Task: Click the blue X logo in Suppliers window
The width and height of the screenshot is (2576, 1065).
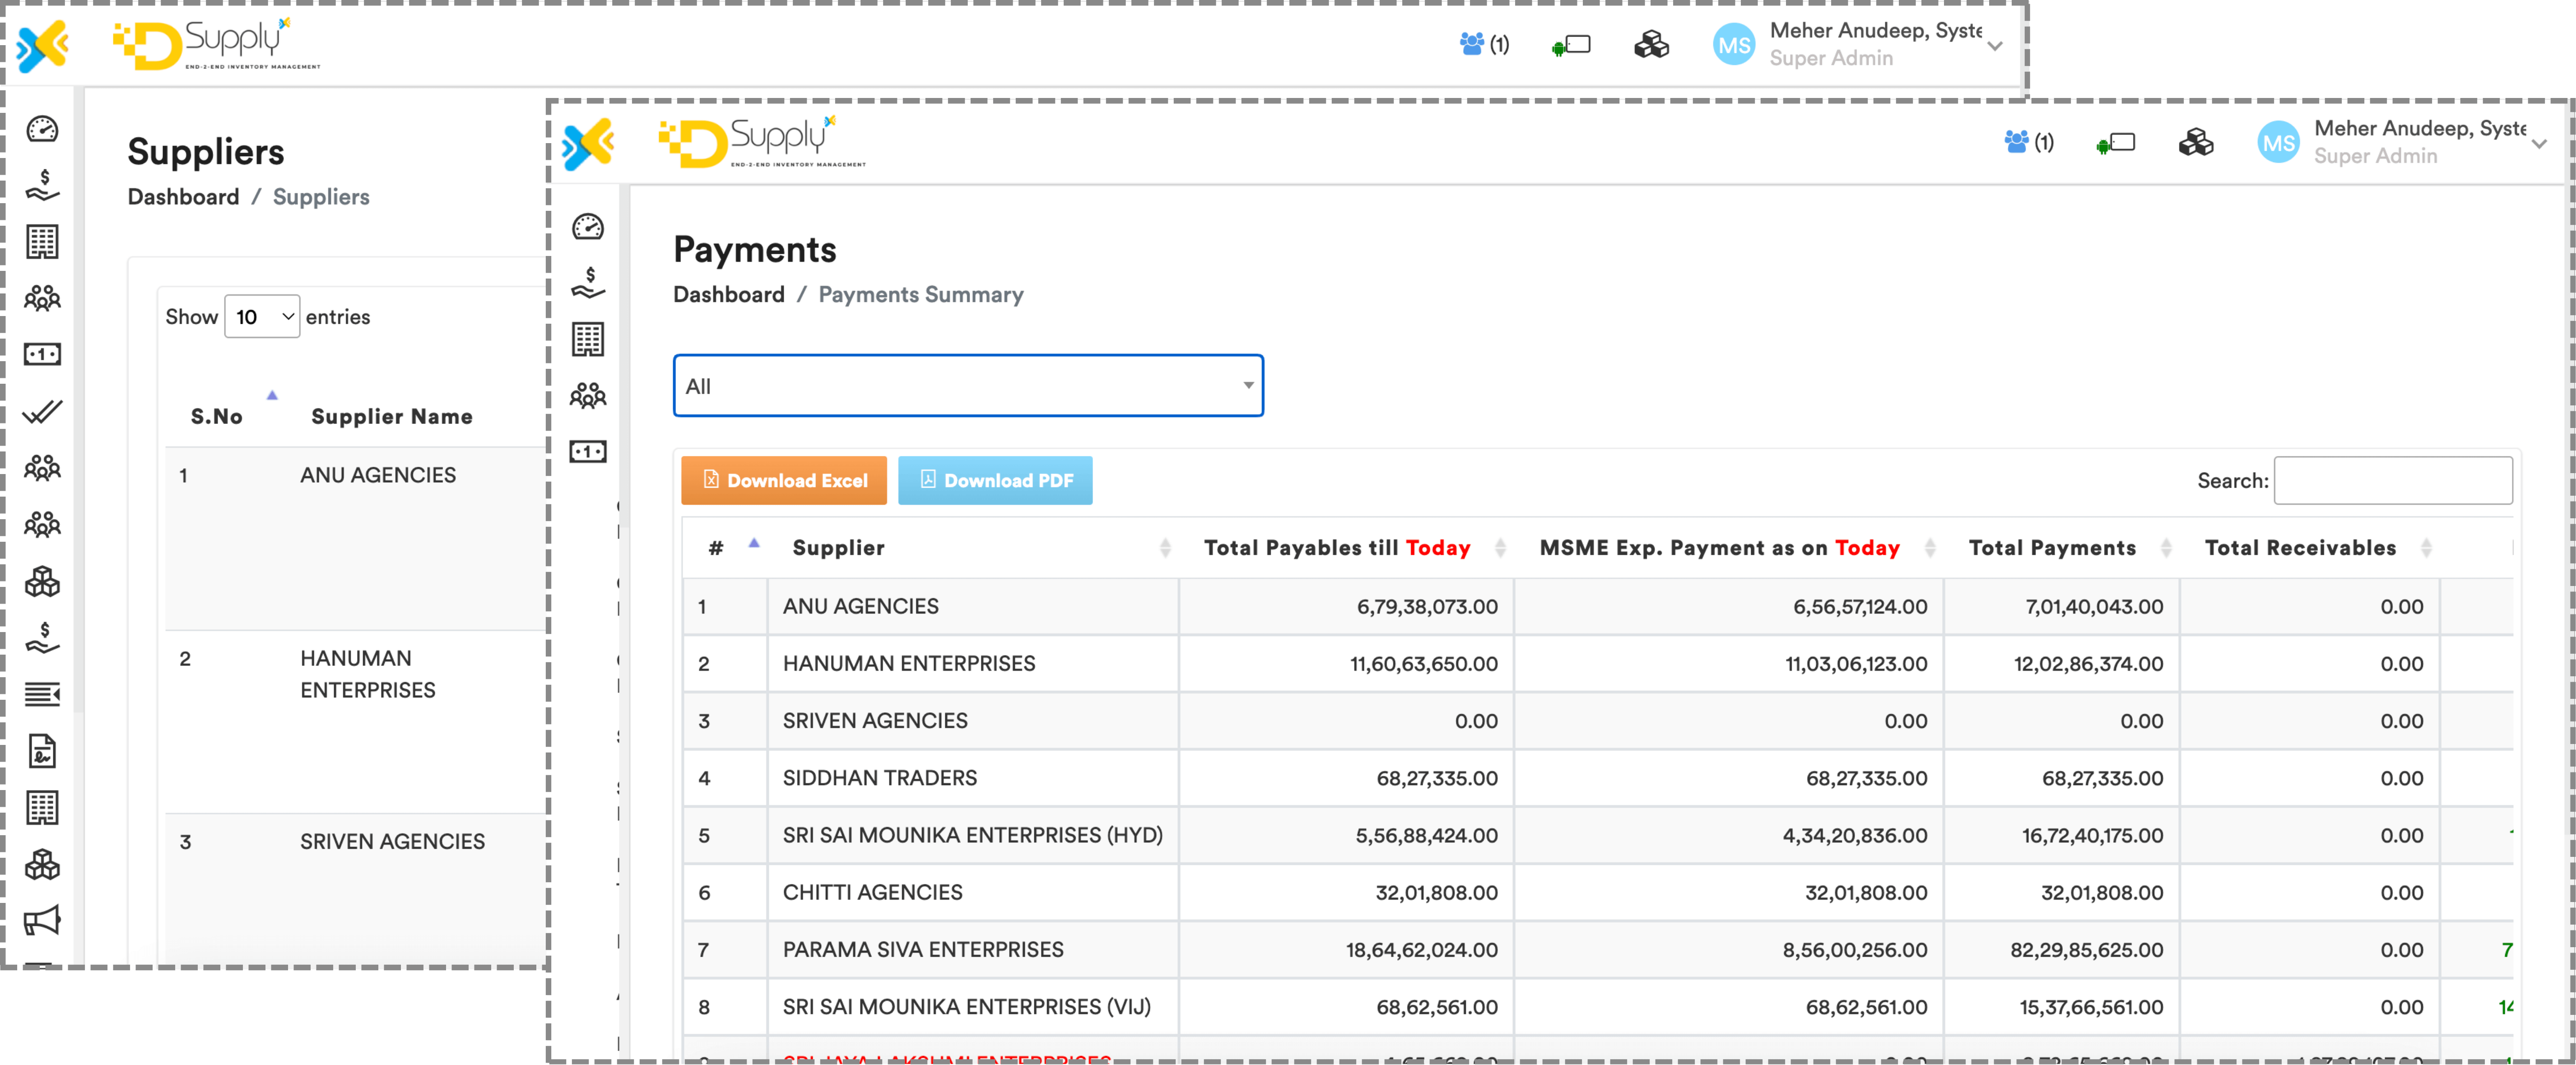Action: coord(43,46)
